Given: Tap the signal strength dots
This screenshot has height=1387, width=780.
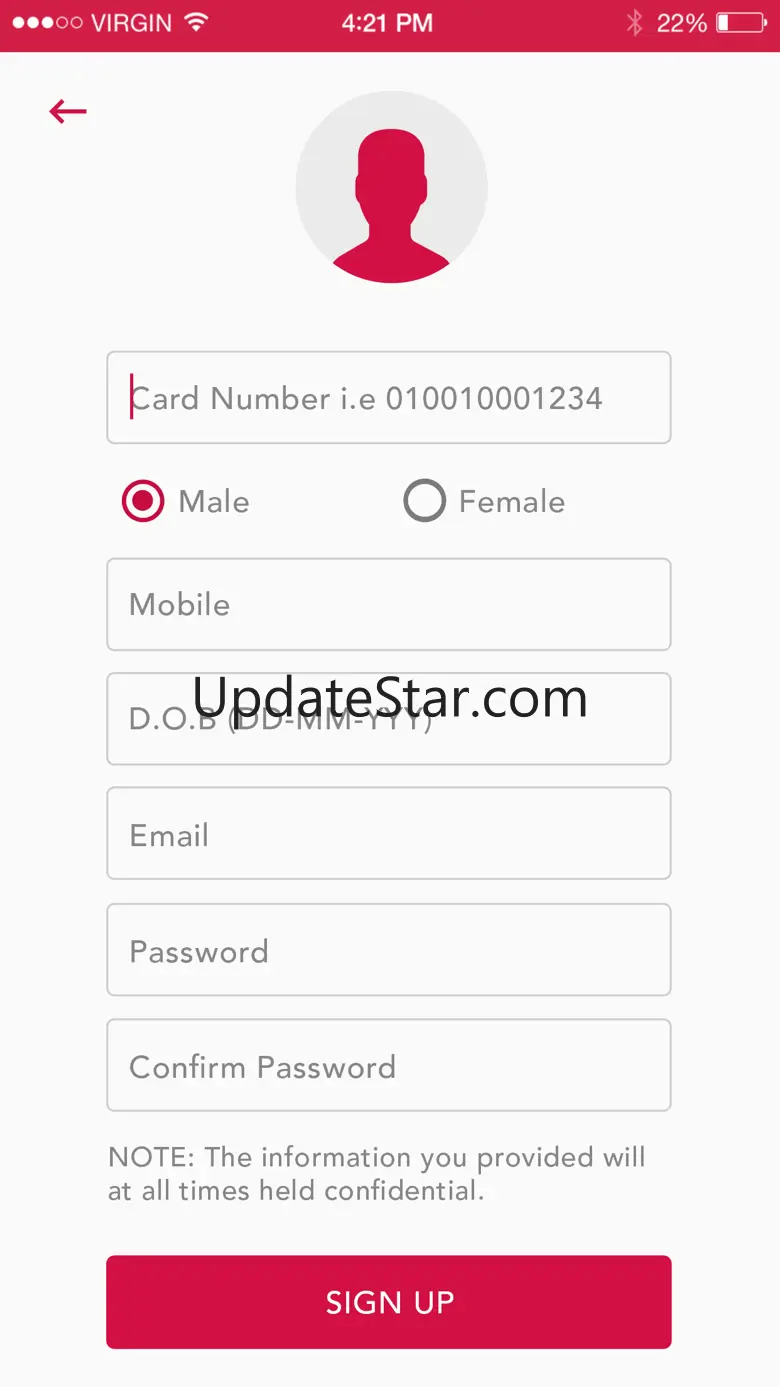Looking at the screenshot, I should 47,23.
